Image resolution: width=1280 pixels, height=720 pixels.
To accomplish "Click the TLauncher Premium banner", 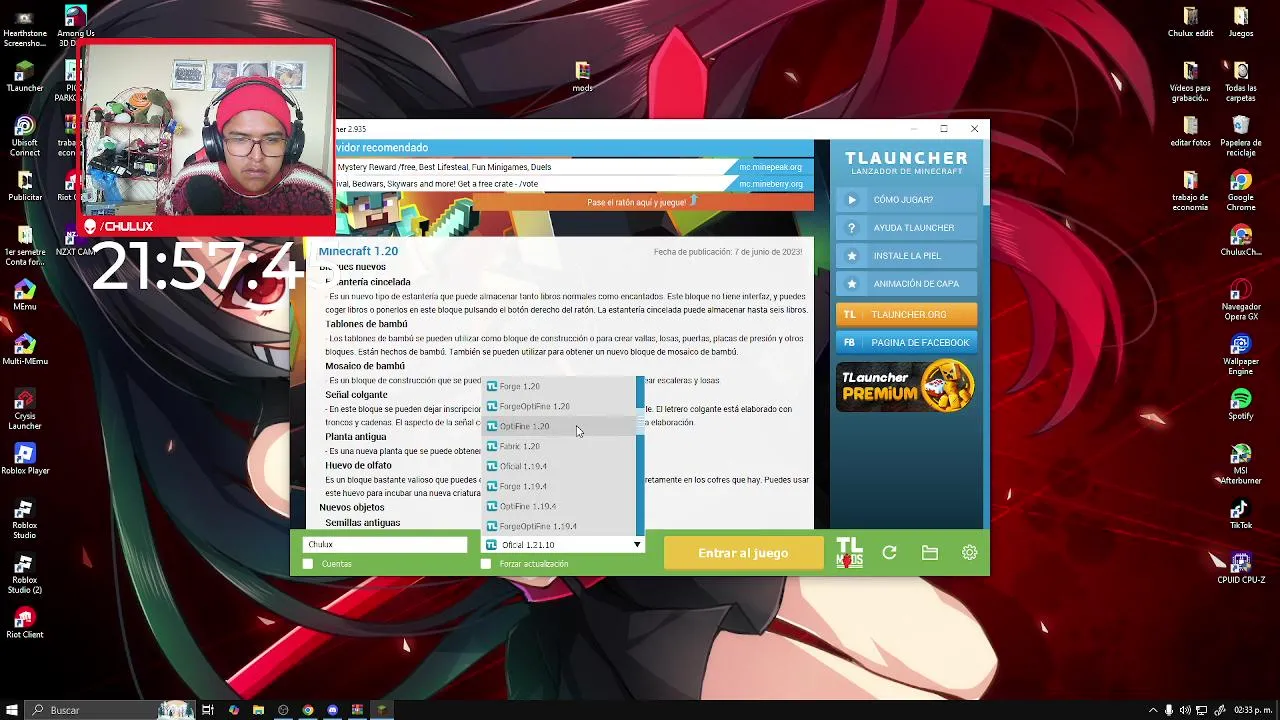I will (x=907, y=387).
